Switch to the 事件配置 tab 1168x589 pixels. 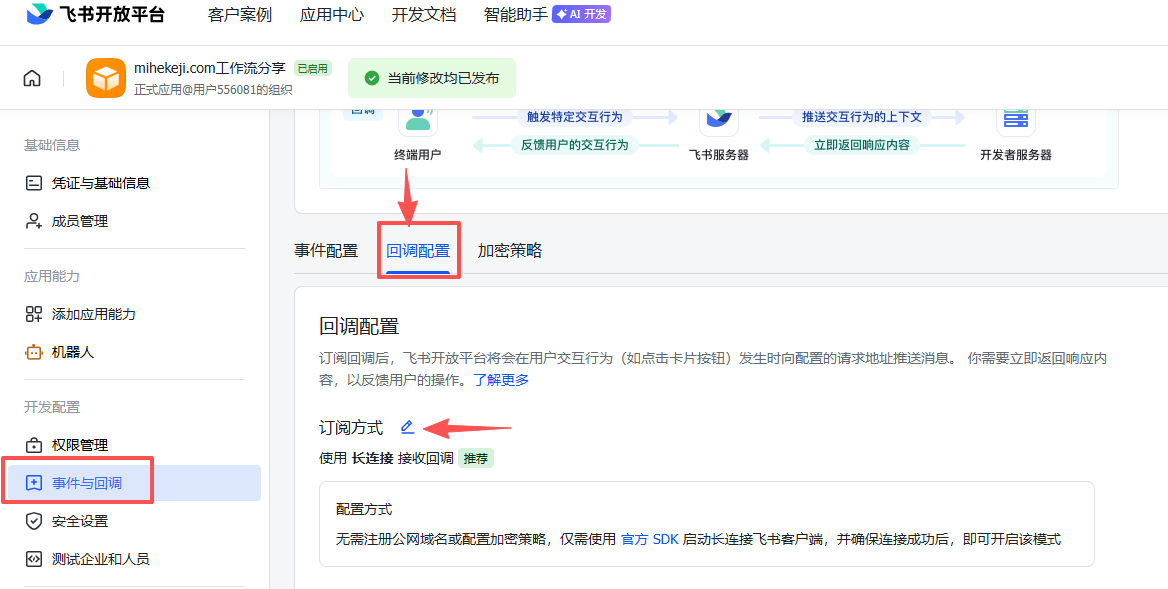pyautogui.click(x=326, y=250)
